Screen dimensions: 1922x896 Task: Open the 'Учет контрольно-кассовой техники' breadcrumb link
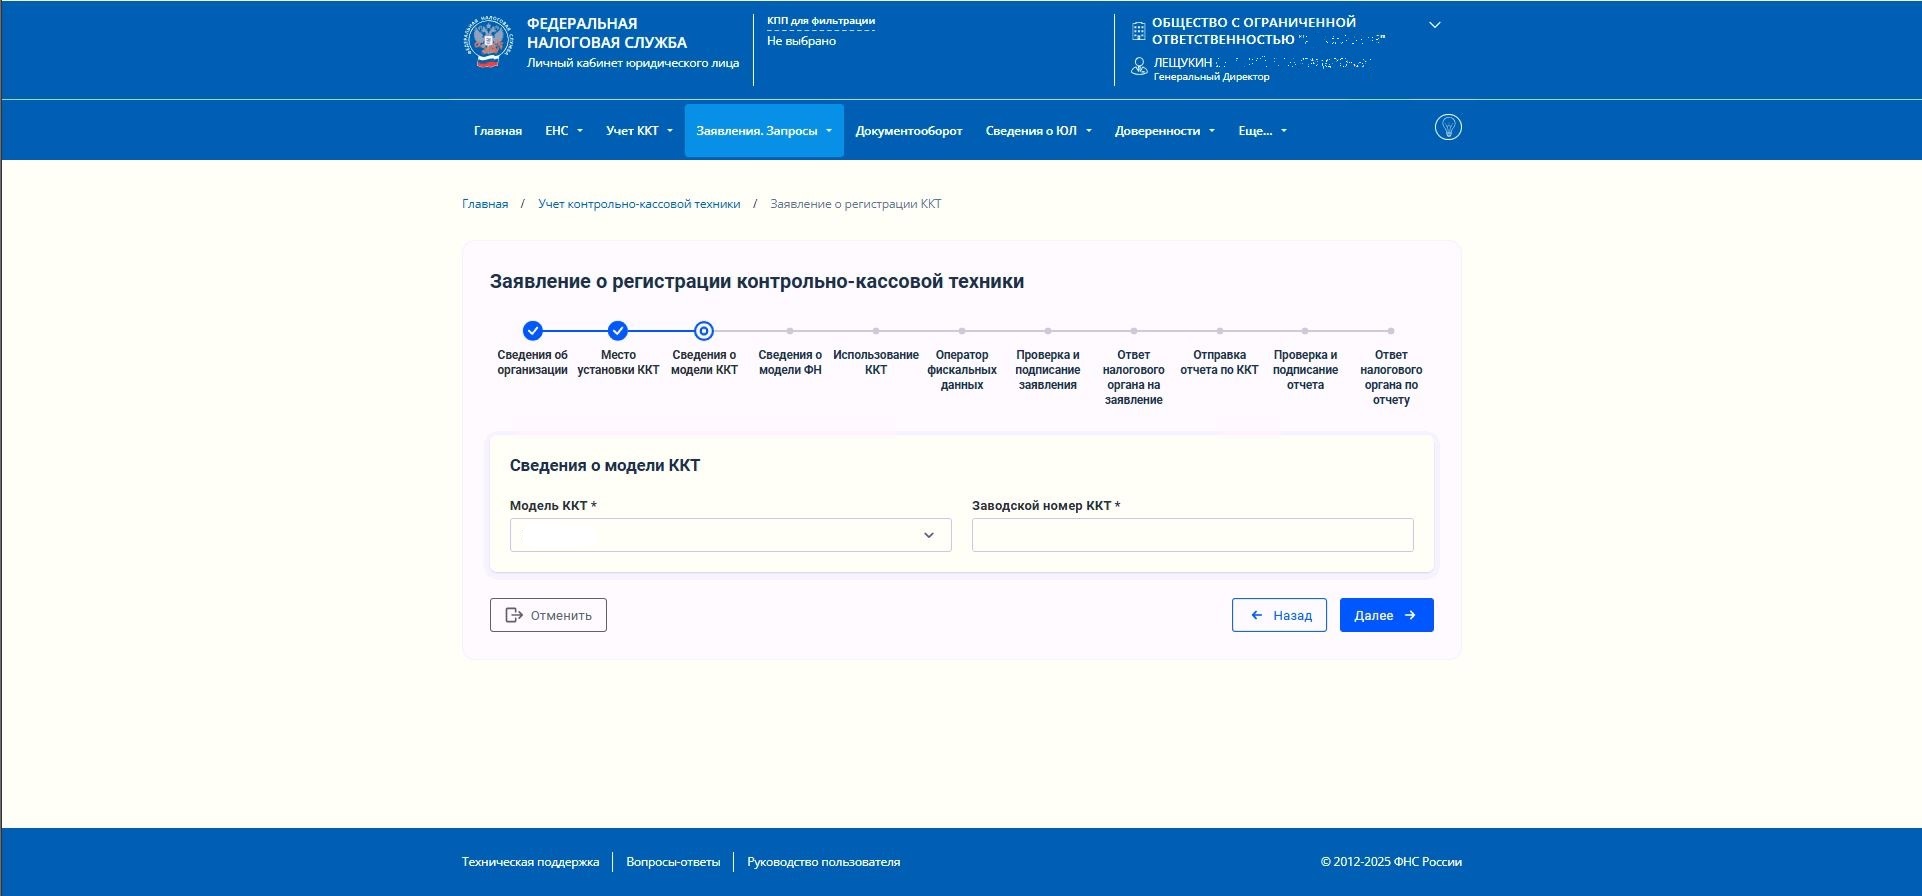(x=639, y=204)
